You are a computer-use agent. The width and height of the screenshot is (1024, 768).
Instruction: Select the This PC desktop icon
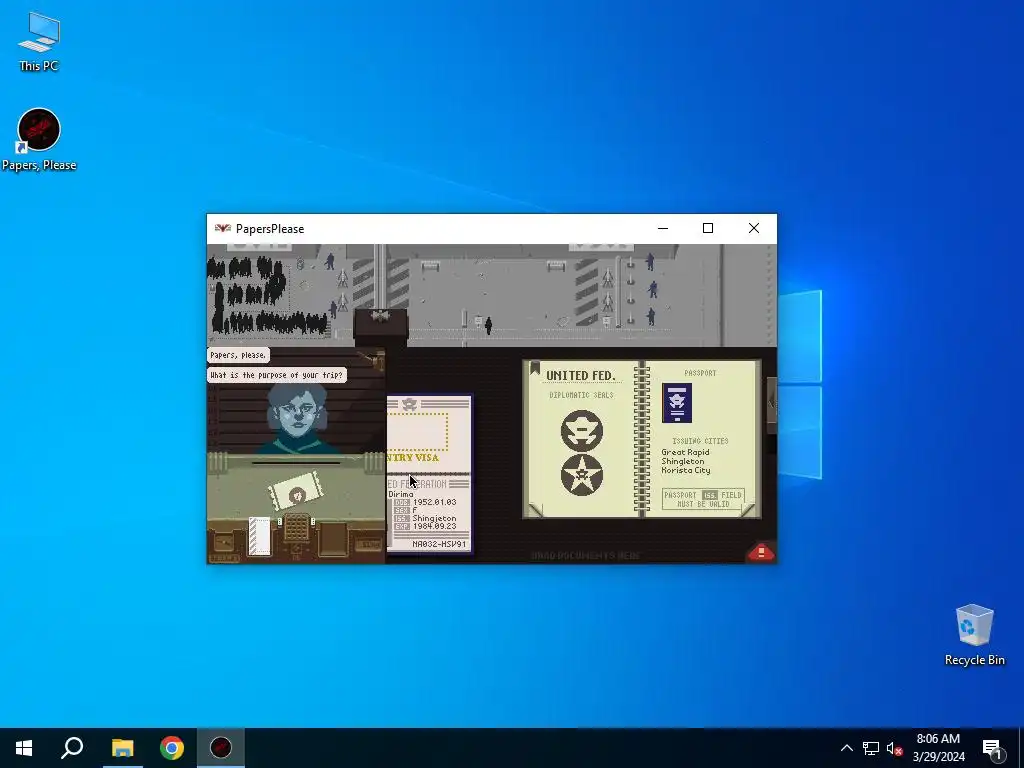click(39, 41)
